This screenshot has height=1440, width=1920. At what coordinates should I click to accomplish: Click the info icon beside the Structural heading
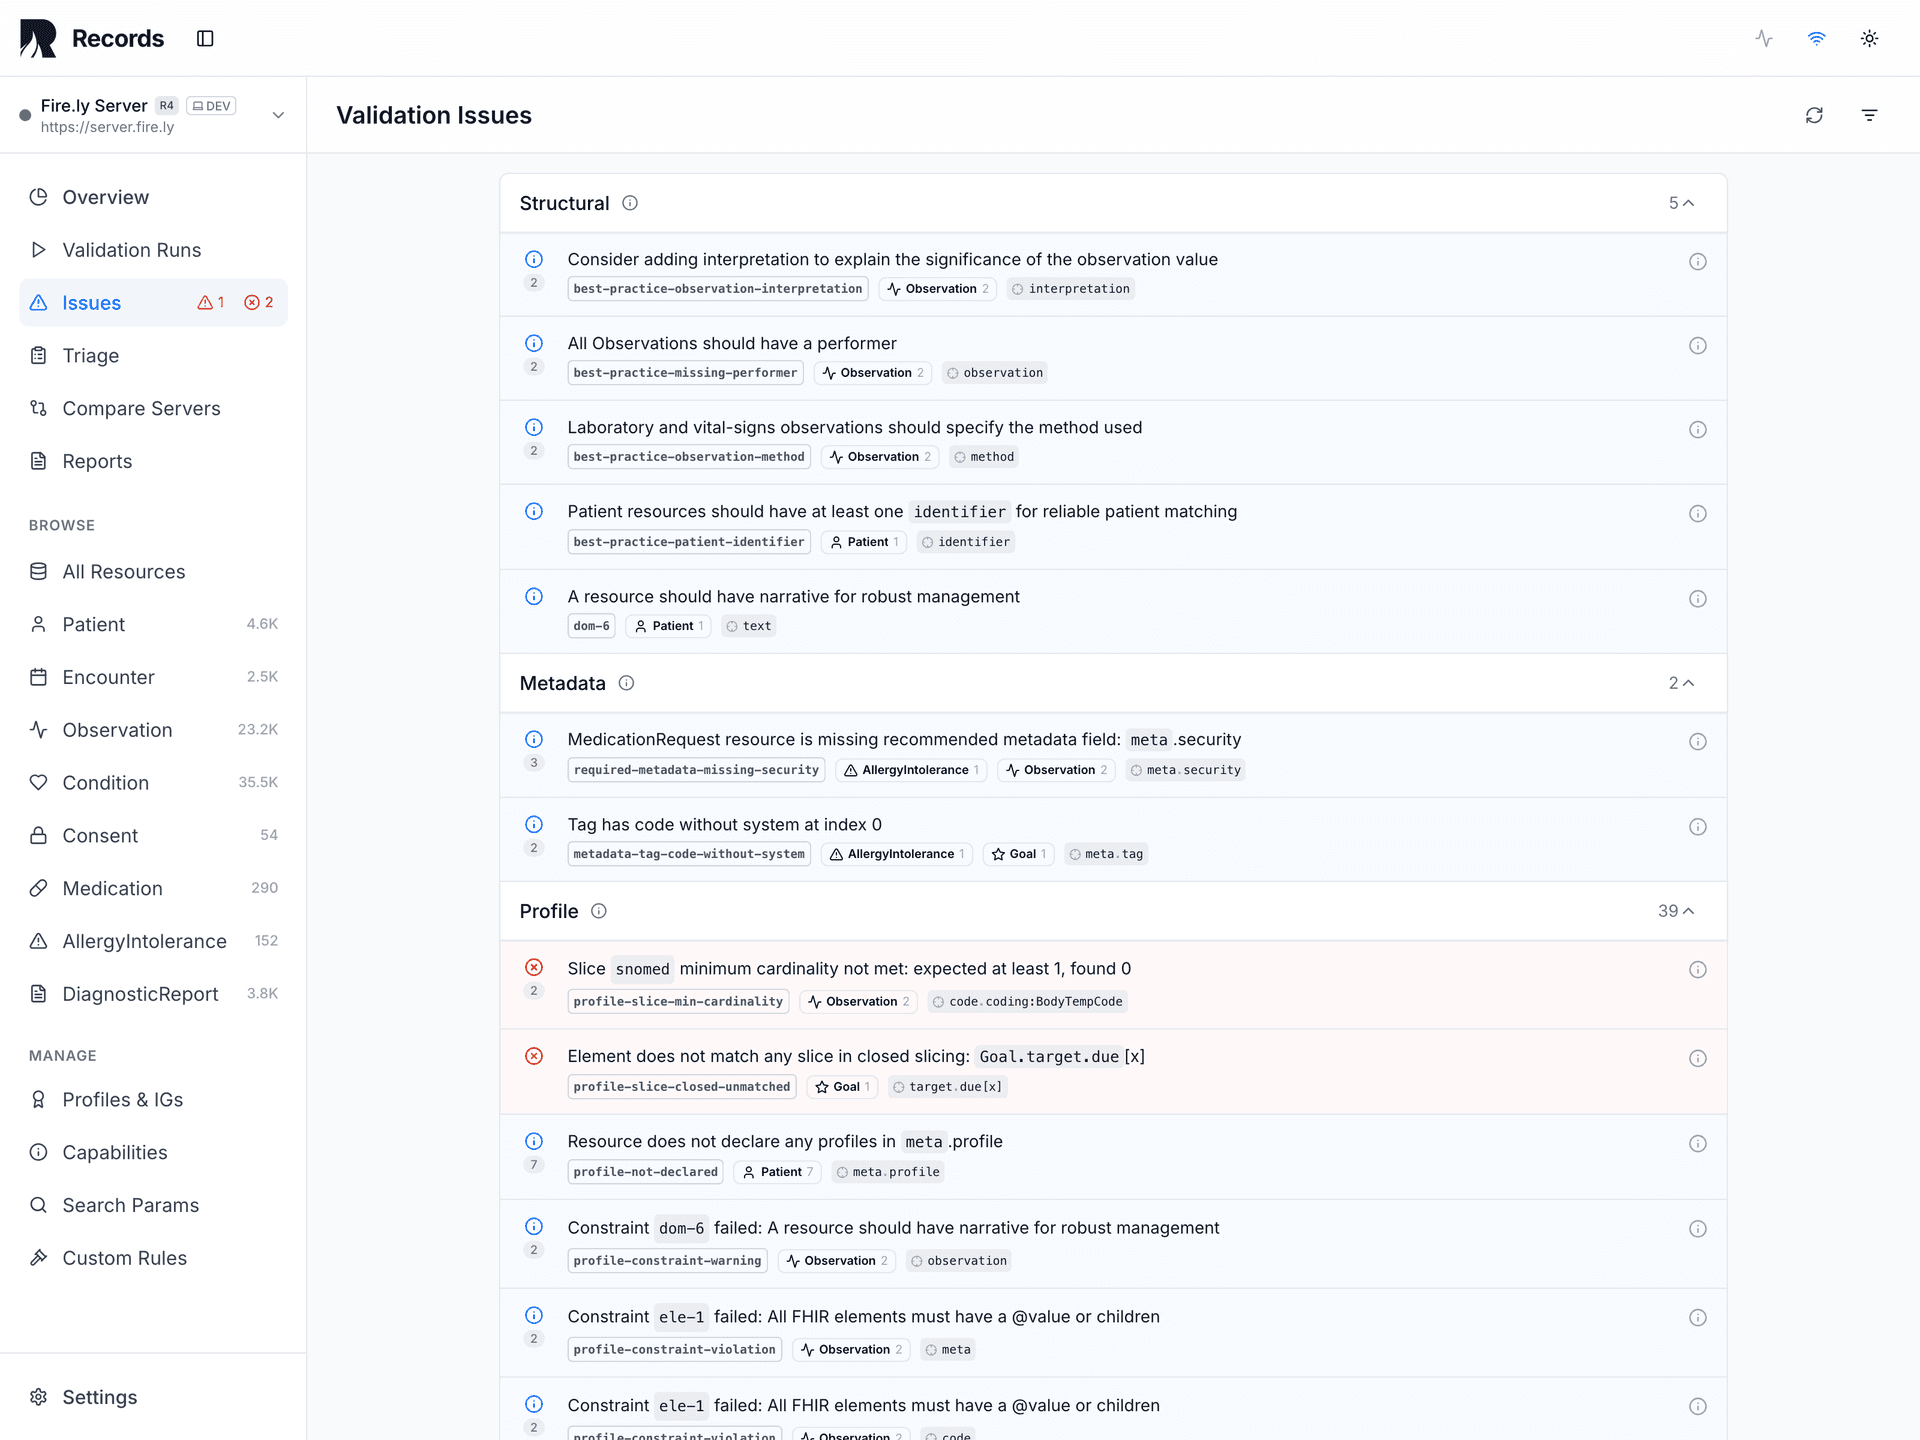tap(630, 203)
